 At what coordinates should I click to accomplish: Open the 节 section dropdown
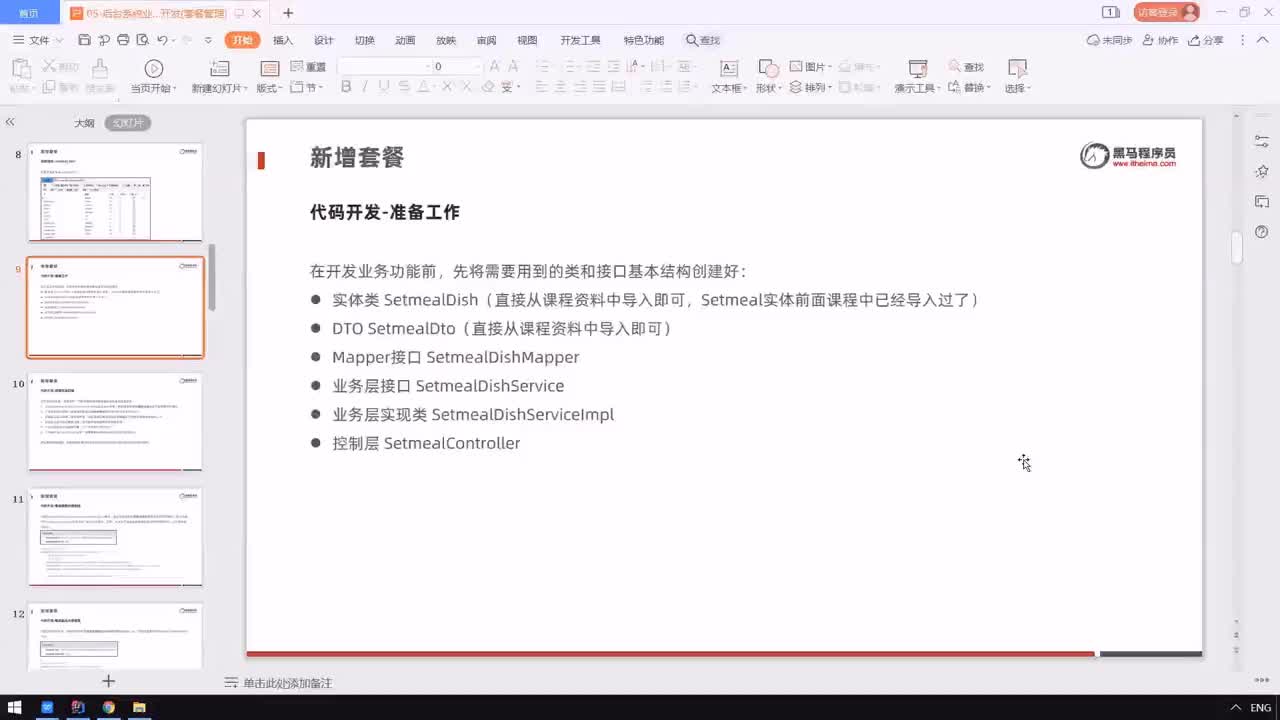coord(308,87)
